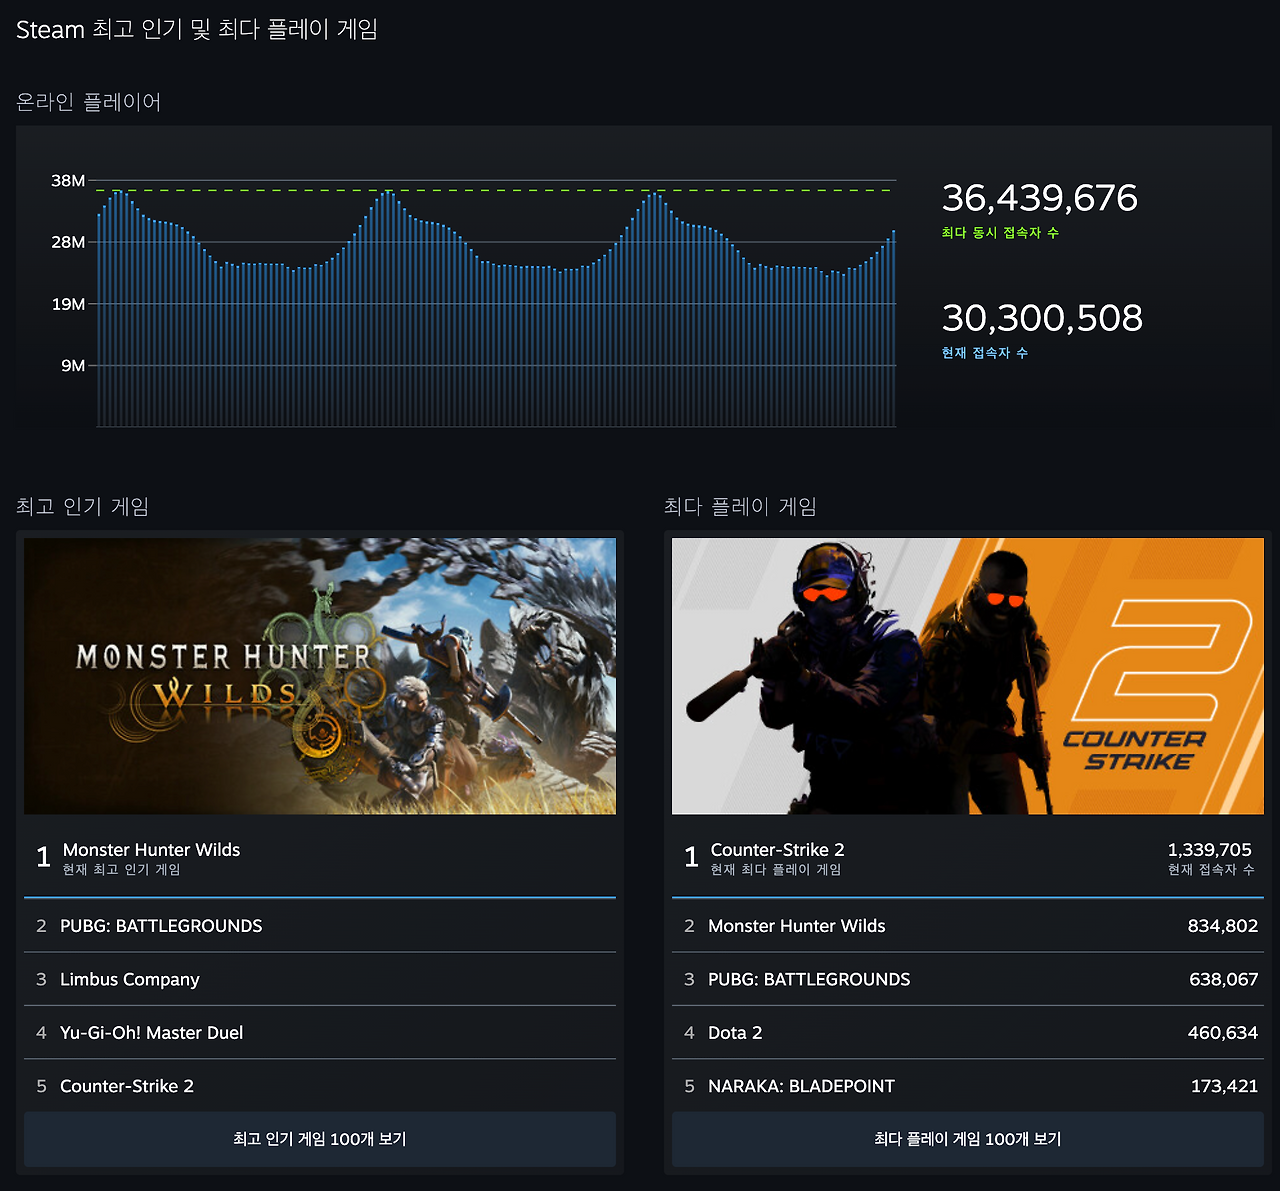
Task: Click the 19M axis label on the chart
Action: 68,304
